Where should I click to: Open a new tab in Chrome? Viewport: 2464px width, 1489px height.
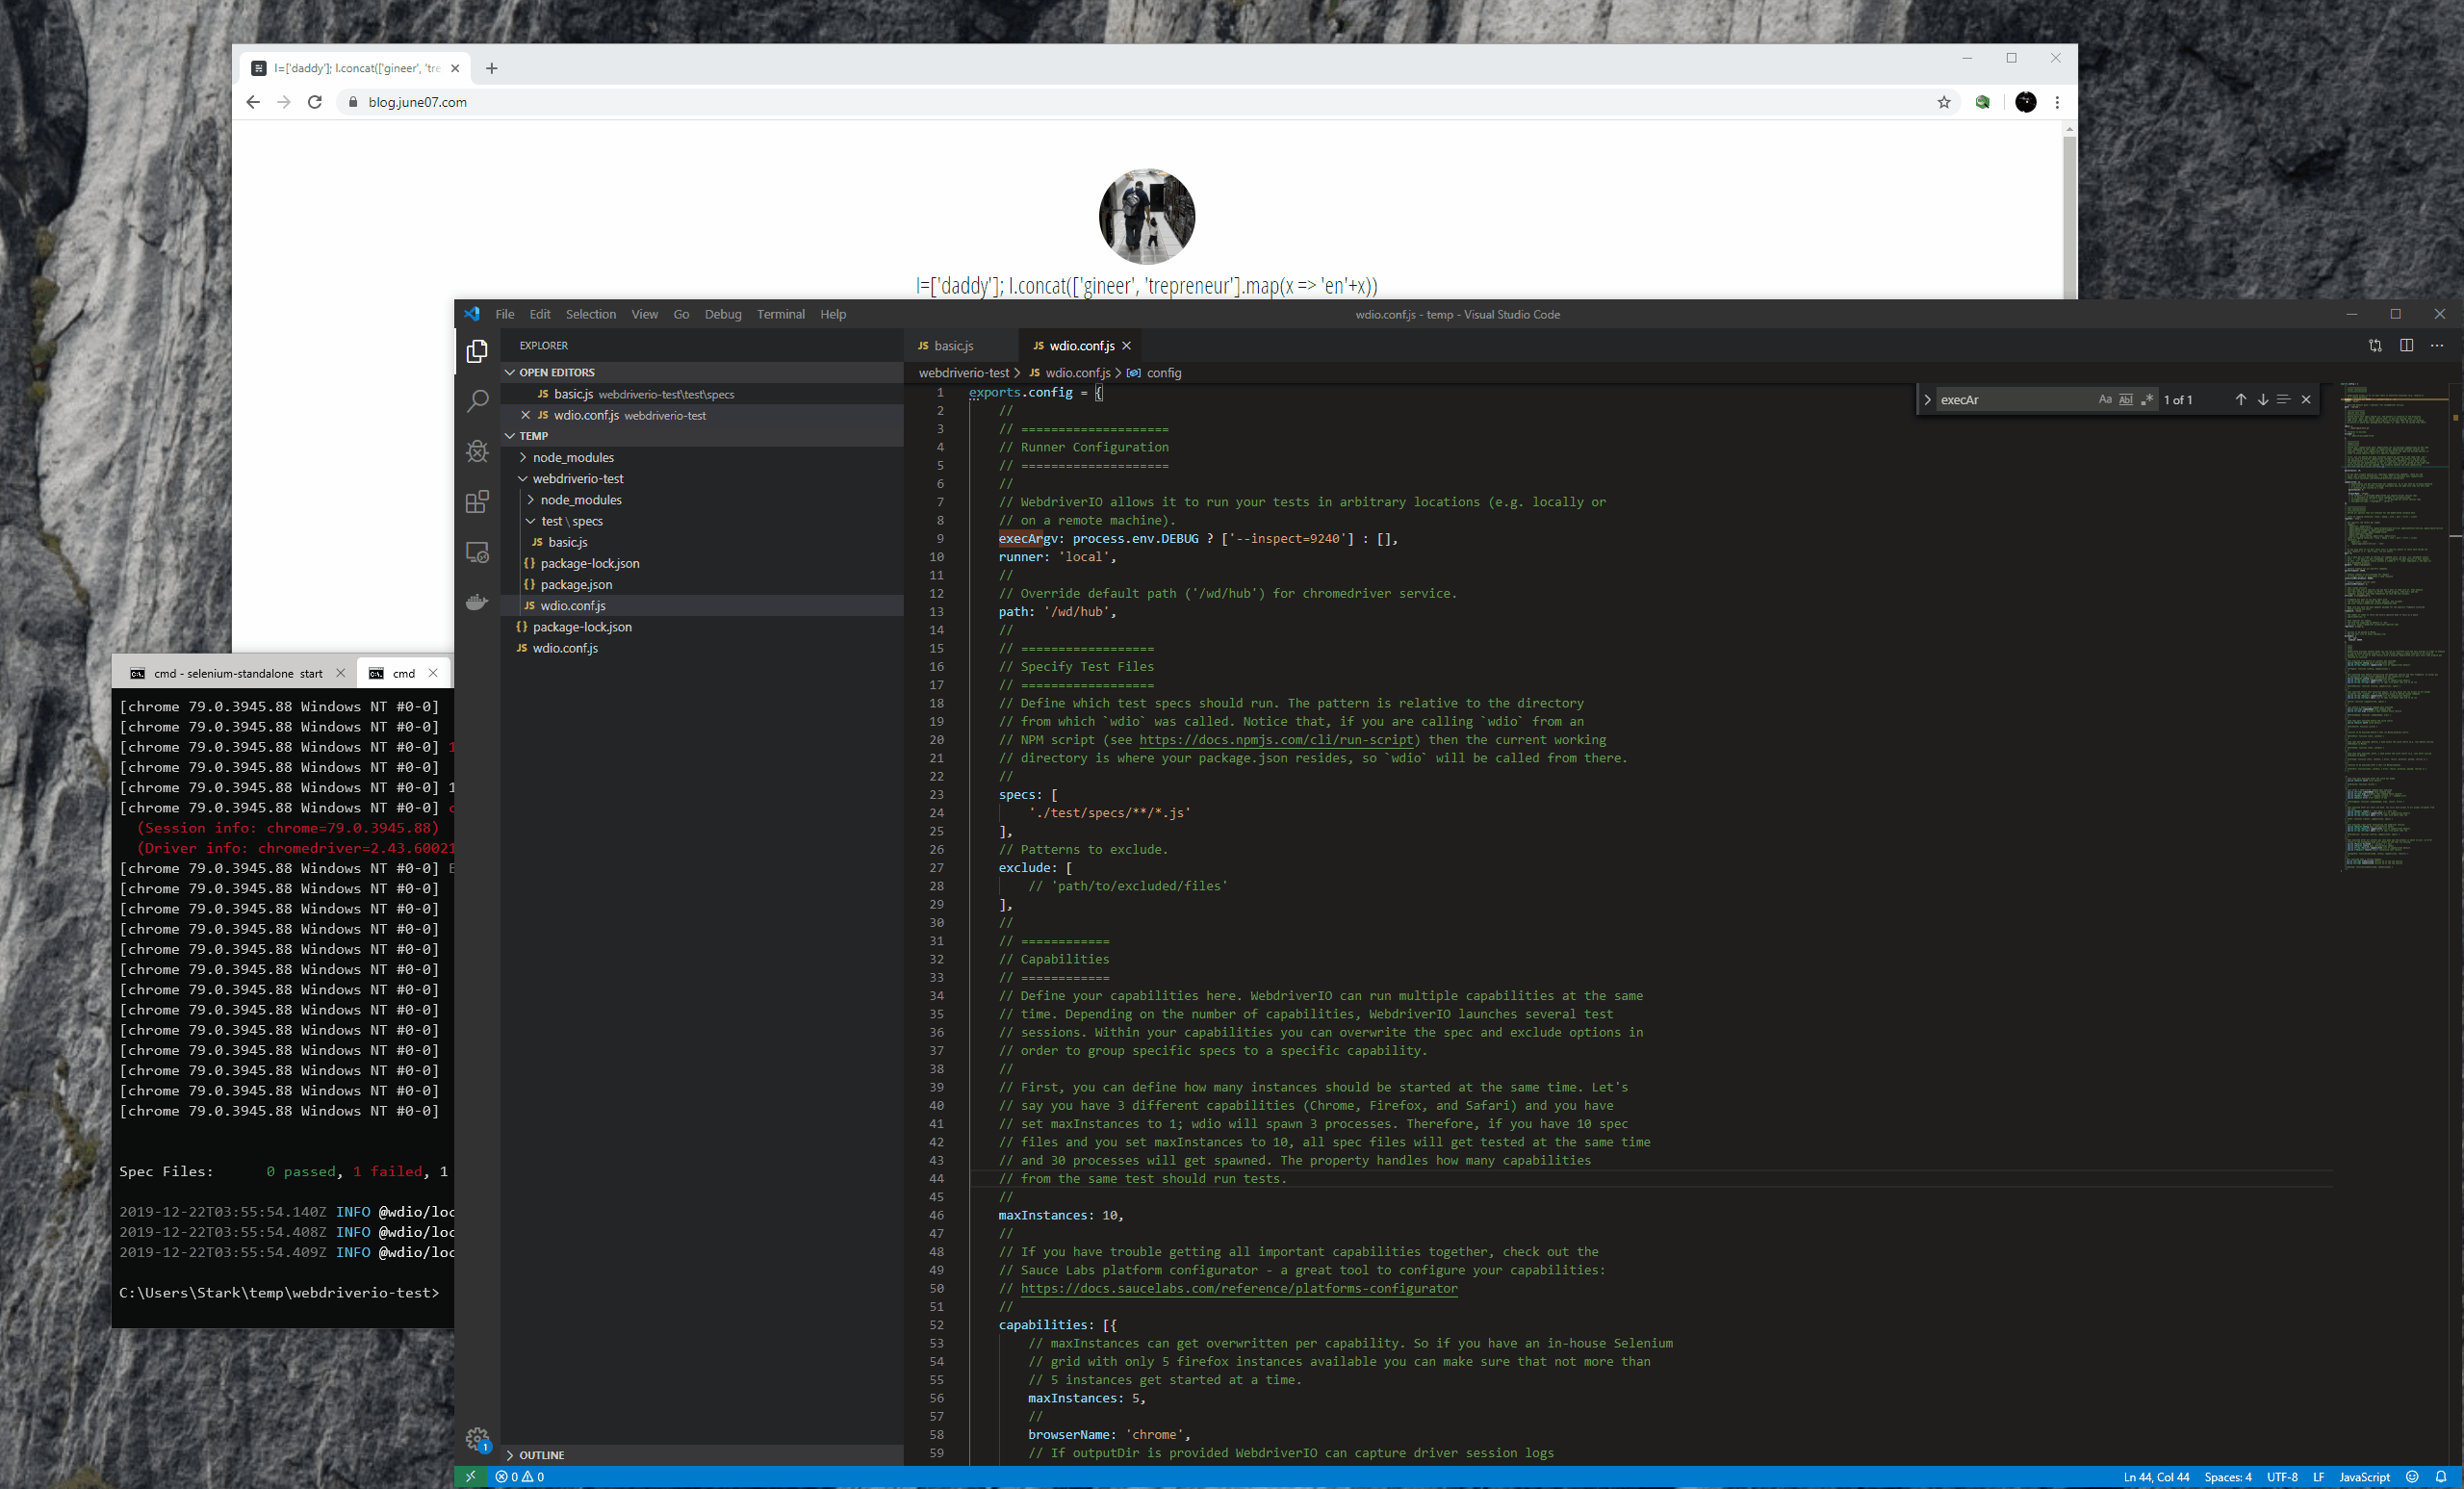click(491, 68)
